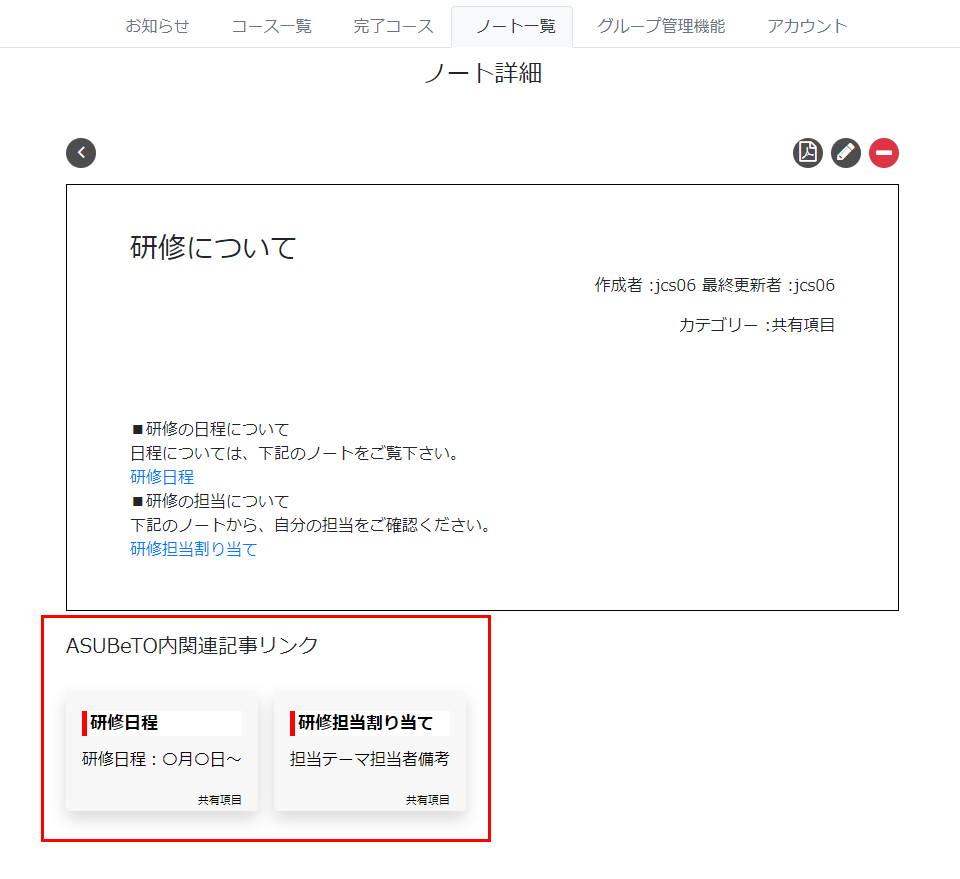Open the 研修担当割り当て related article card title

pos(366,723)
